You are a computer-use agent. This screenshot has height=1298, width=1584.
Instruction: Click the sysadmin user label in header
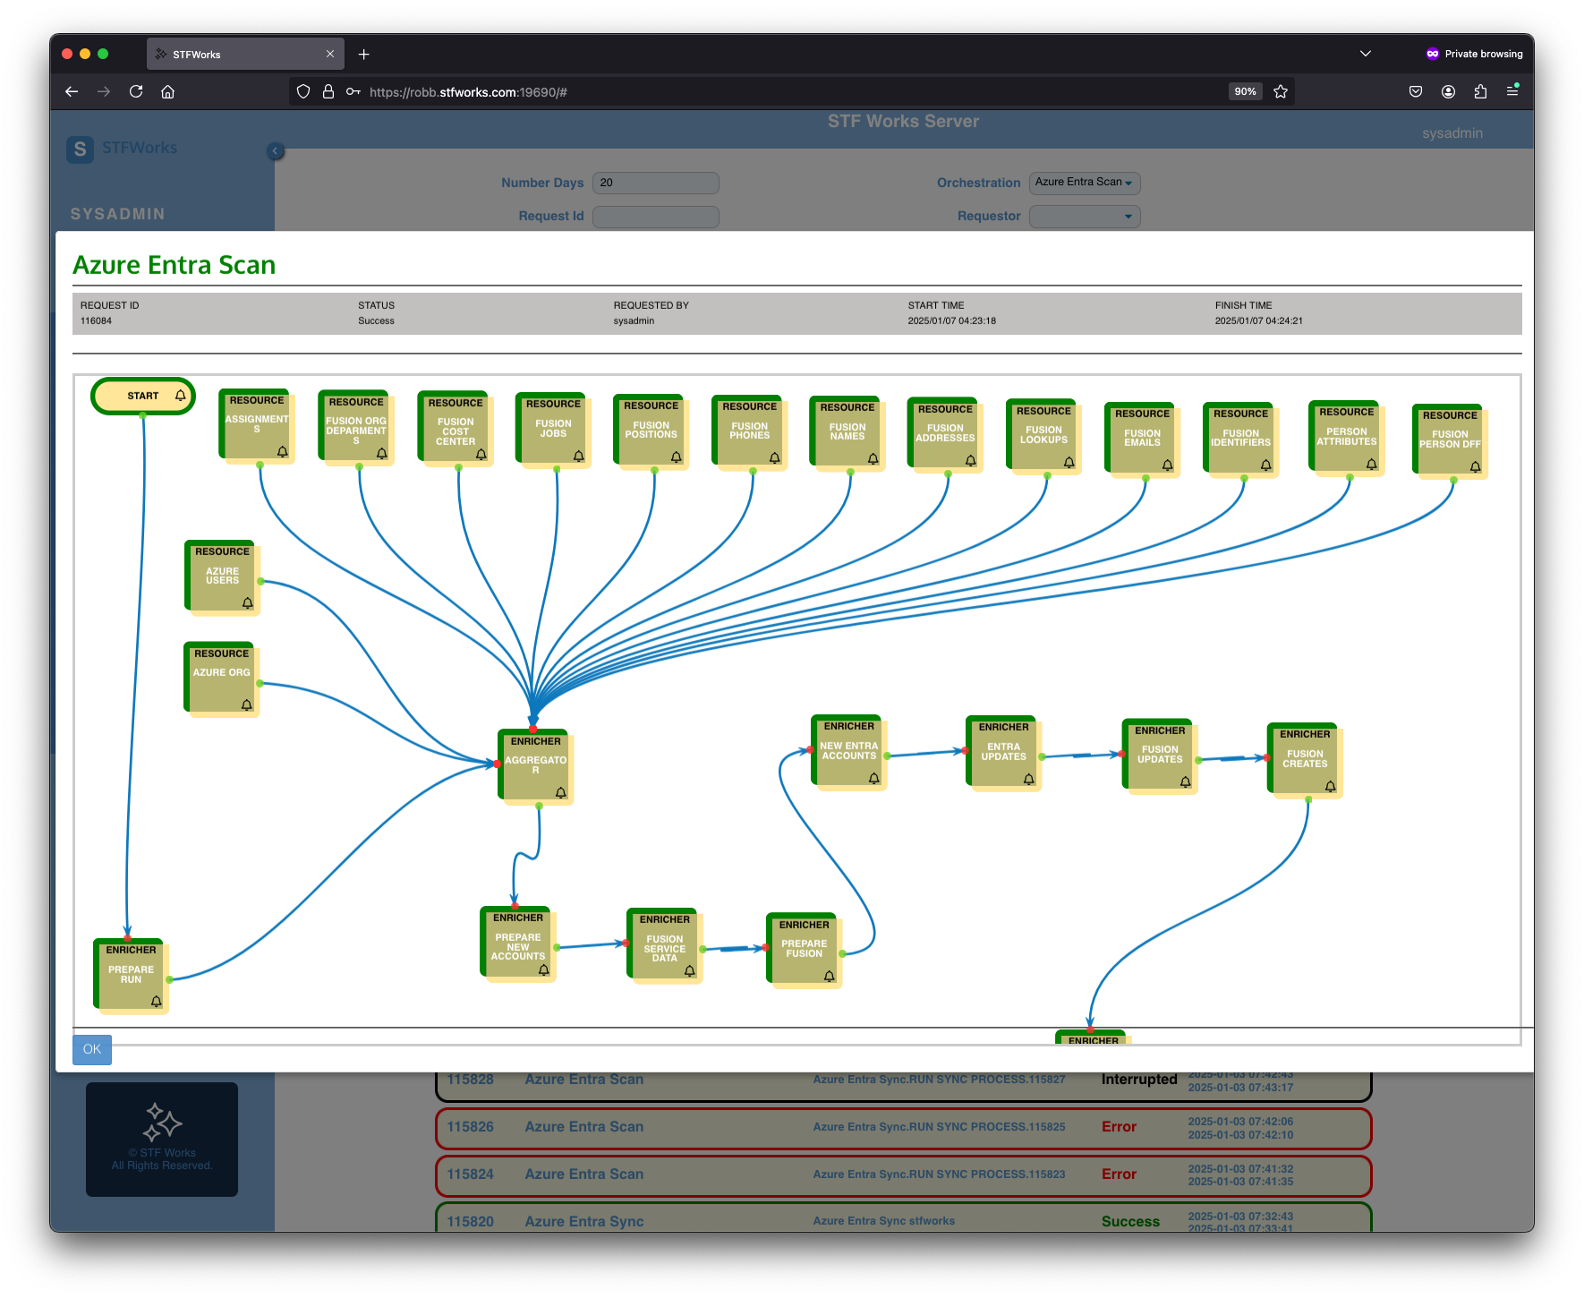pyautogui.click(x=1452, y=133)
